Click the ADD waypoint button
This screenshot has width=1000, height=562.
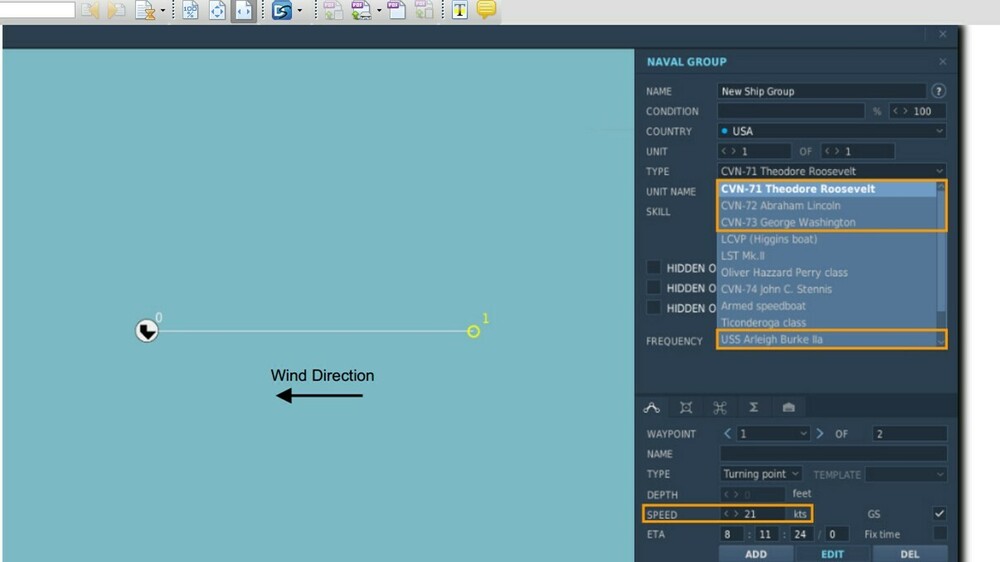point(756,554)
